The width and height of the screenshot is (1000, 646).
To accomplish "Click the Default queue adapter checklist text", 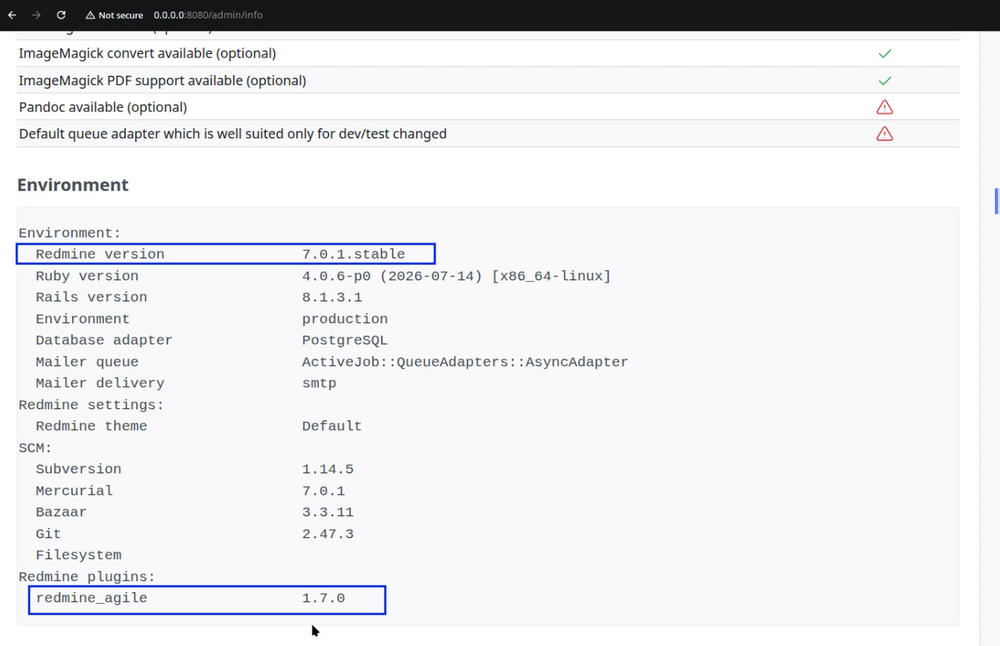I will click(x=233, y=134).
